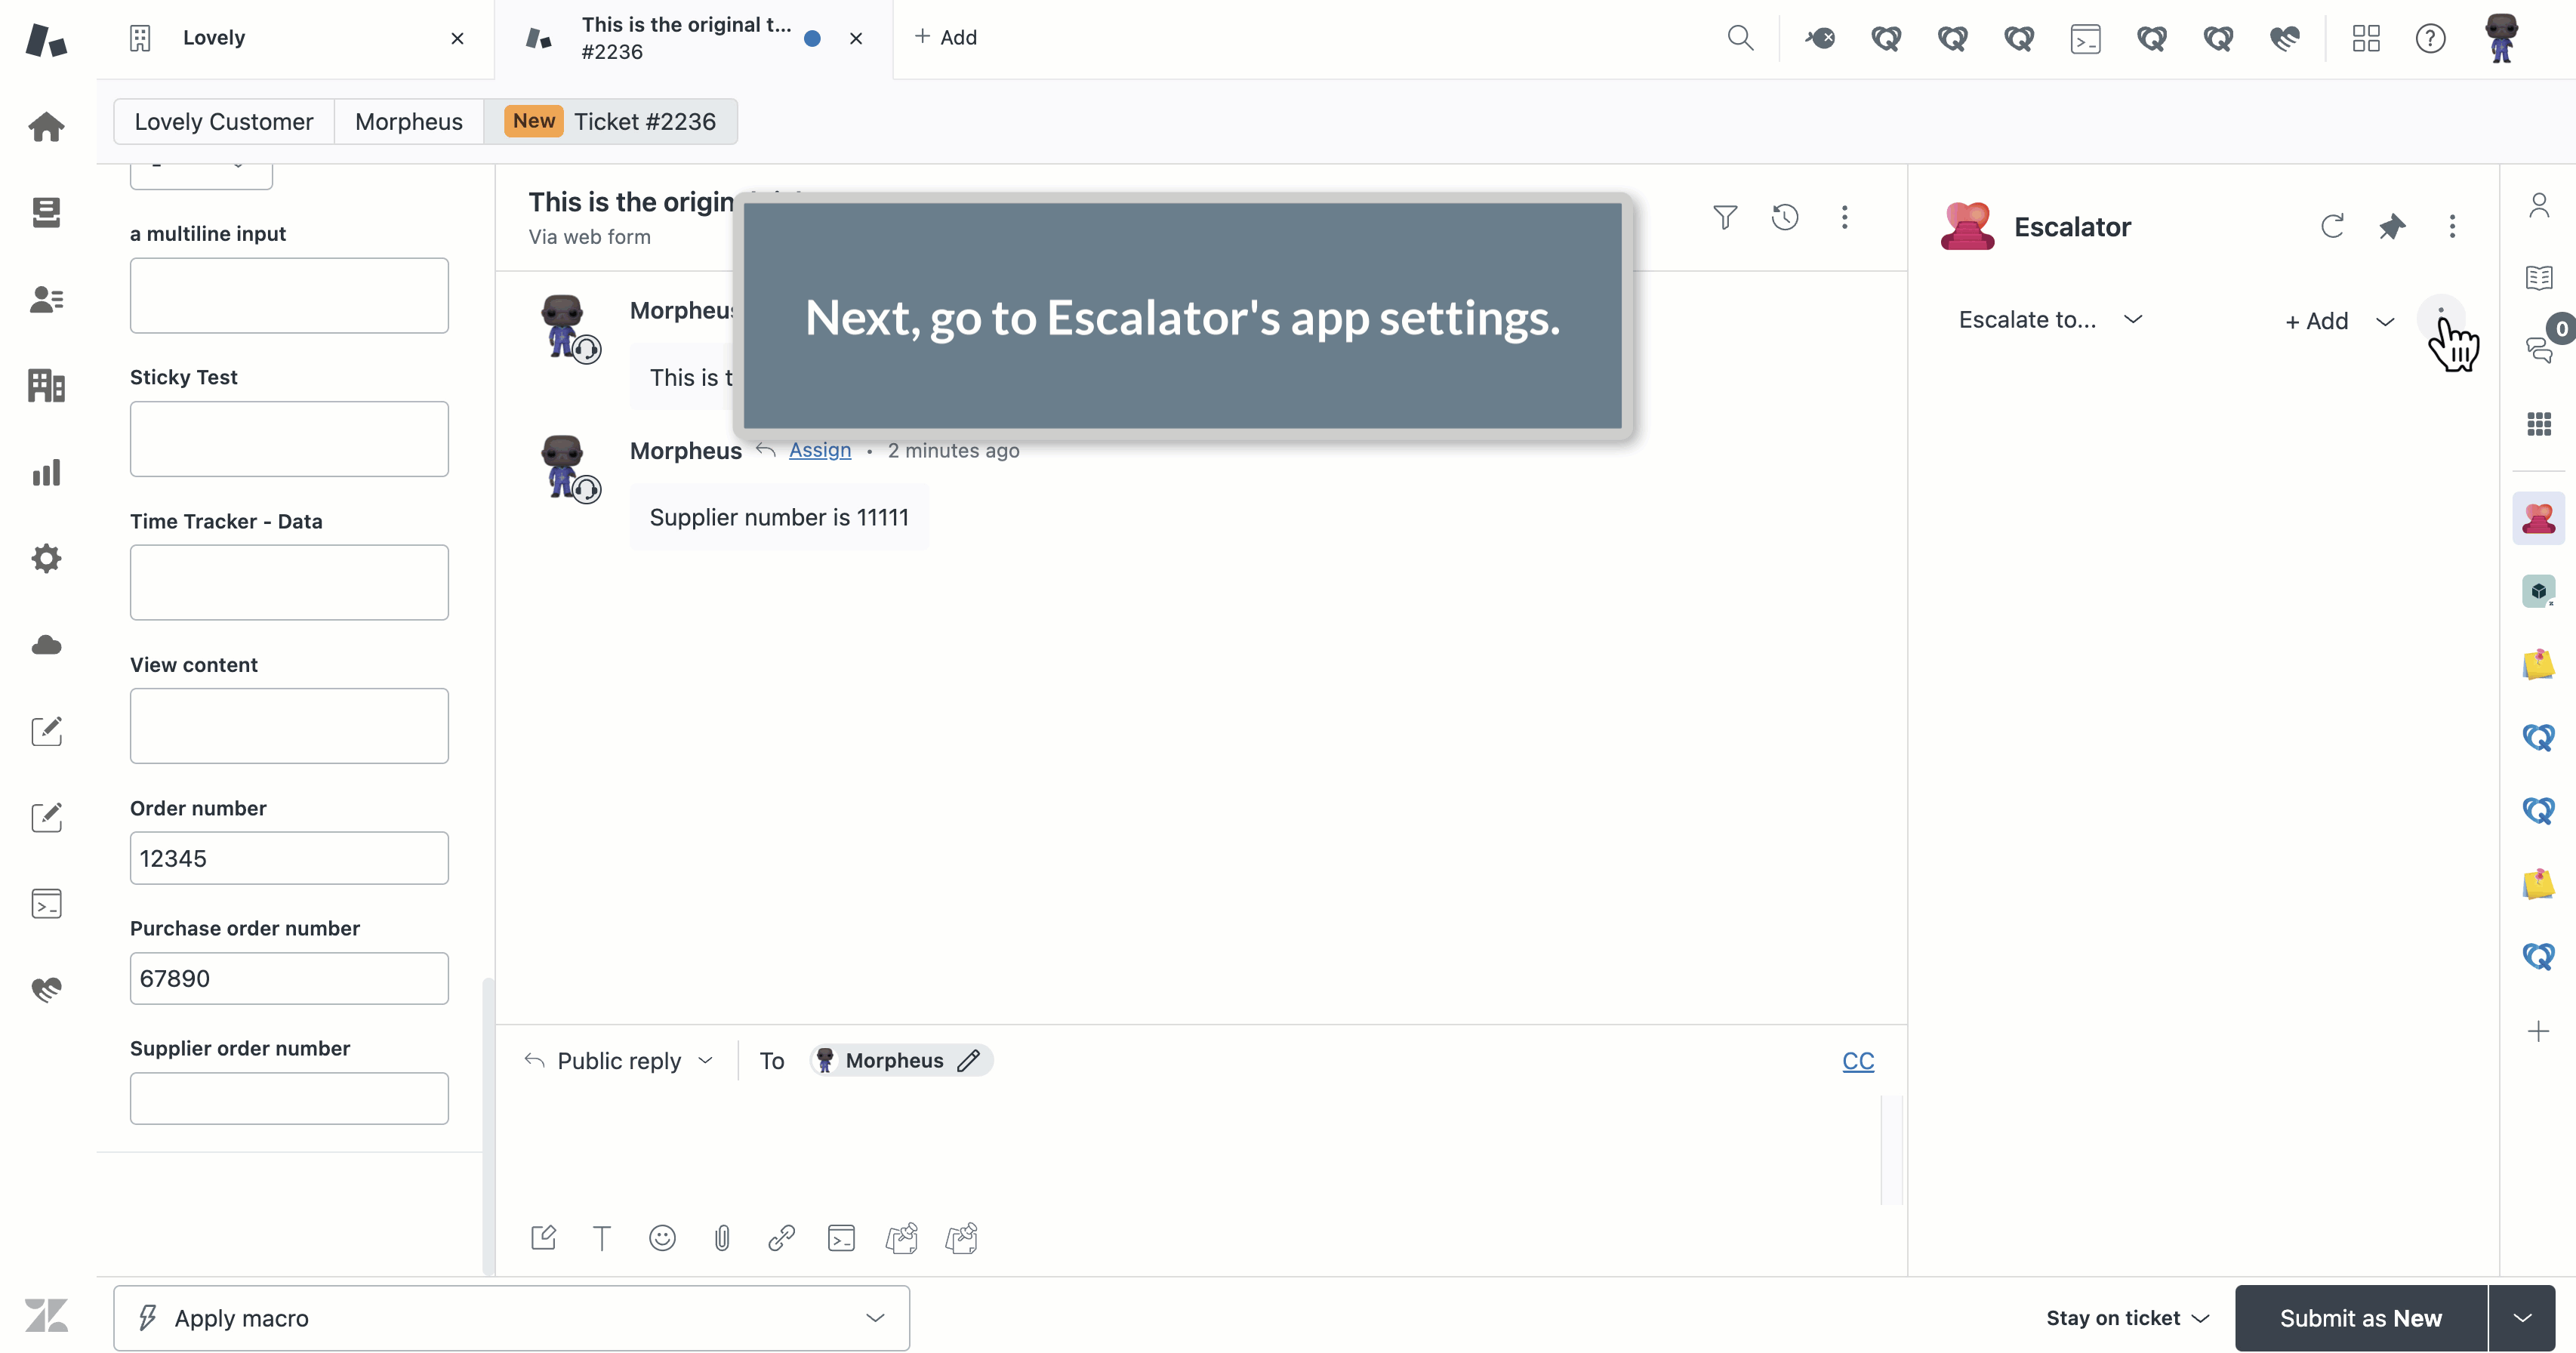Click the CC link

coord(1858,1060)
